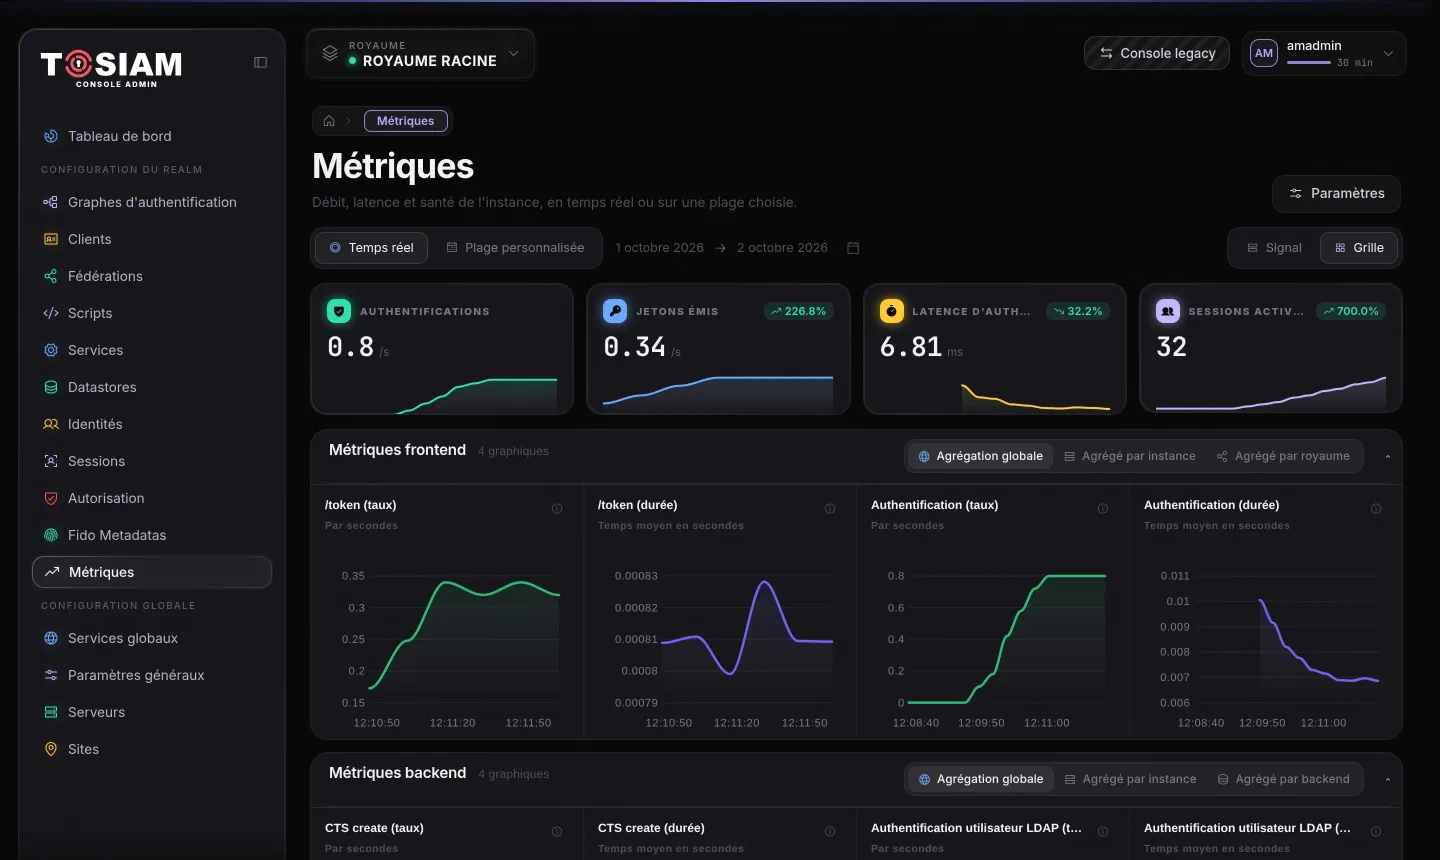The image size is (1440, 860).
Task: Select frontend Agrégé par royaume
Action: coord(1283,456)
